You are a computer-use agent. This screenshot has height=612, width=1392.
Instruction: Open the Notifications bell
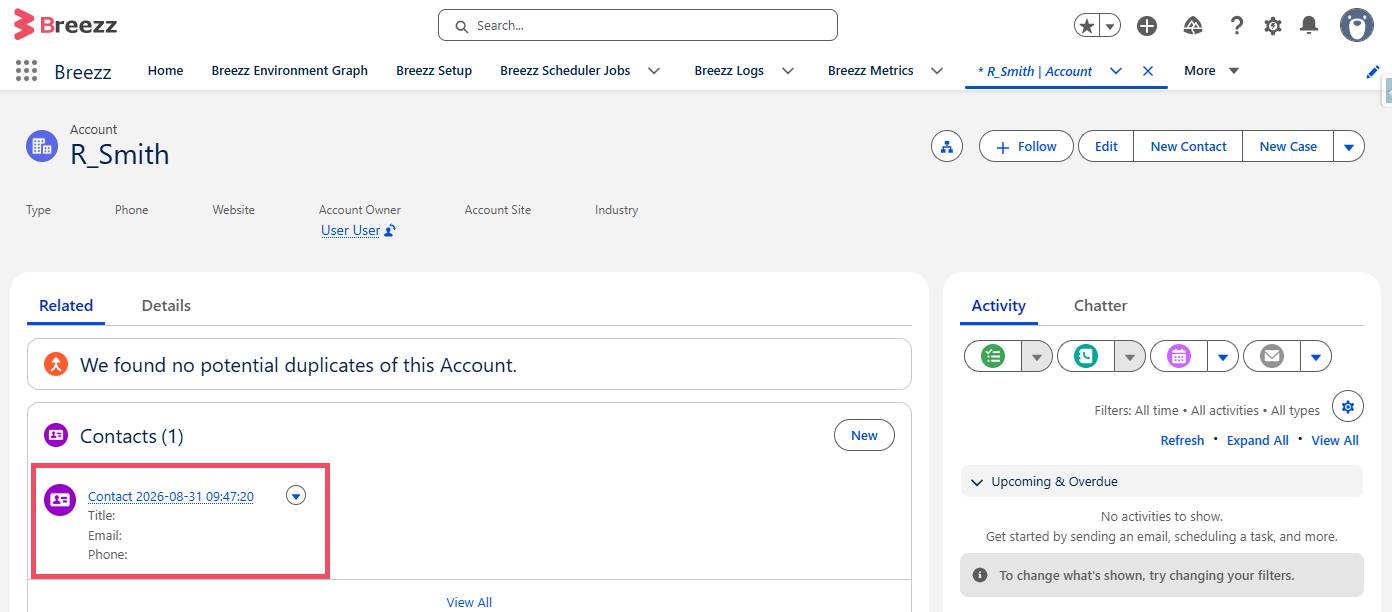click(x=1309, y=26)
